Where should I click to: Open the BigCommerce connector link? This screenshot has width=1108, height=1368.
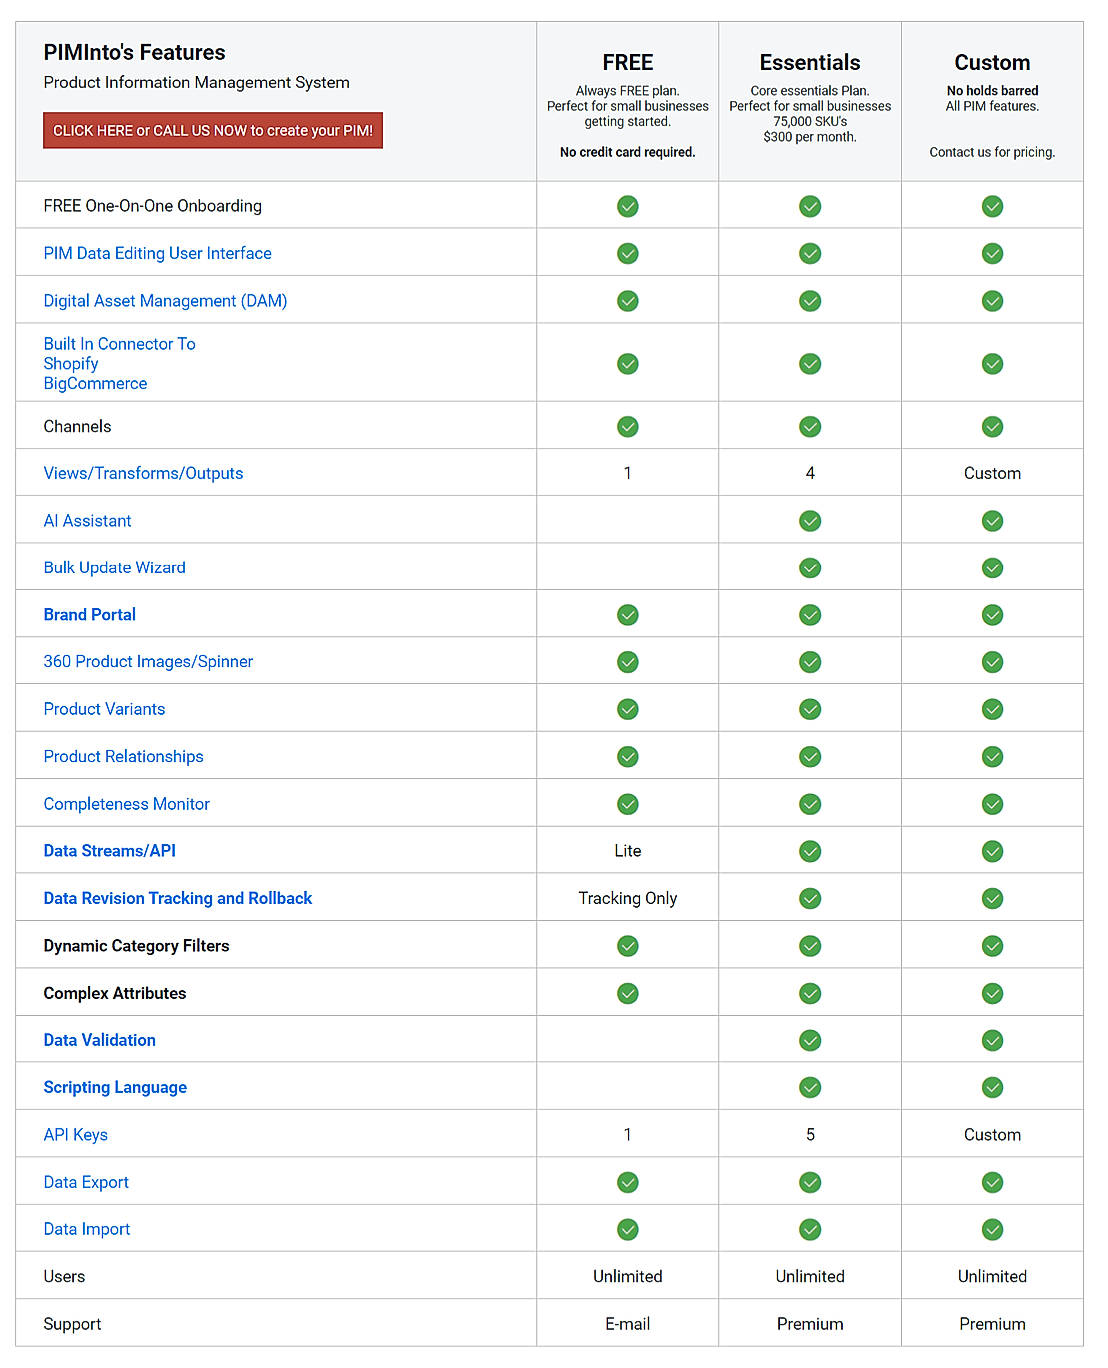click(x=95, y=384)
